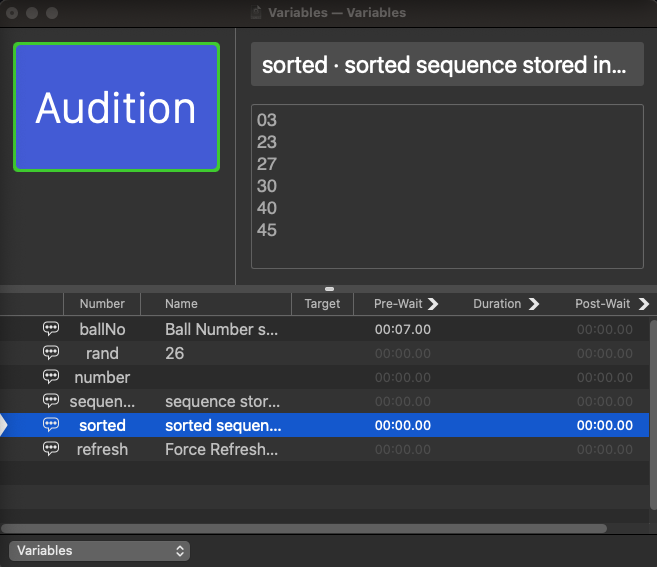Viewport: 657px width, 567px height.
Task: Select the Force Refresh cue row
Action: [x=221, y=449]
